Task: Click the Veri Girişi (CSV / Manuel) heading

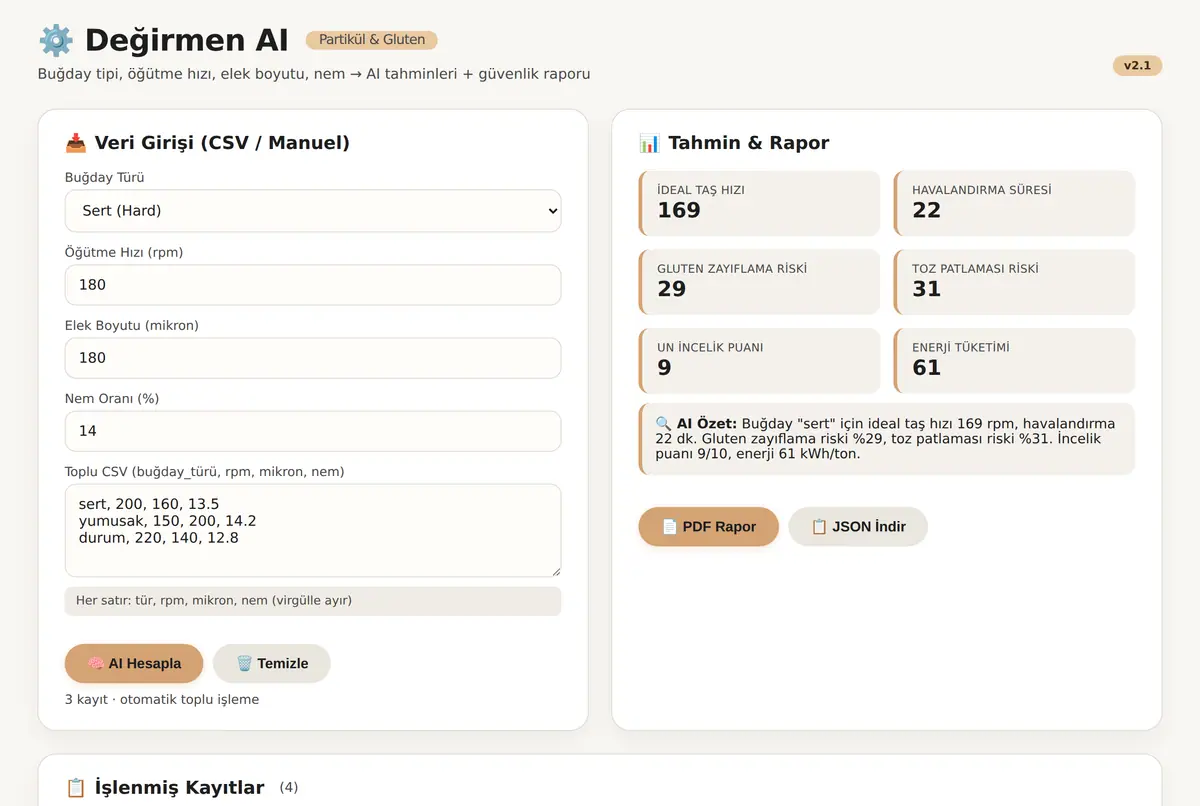Action: tap(222, 143)
